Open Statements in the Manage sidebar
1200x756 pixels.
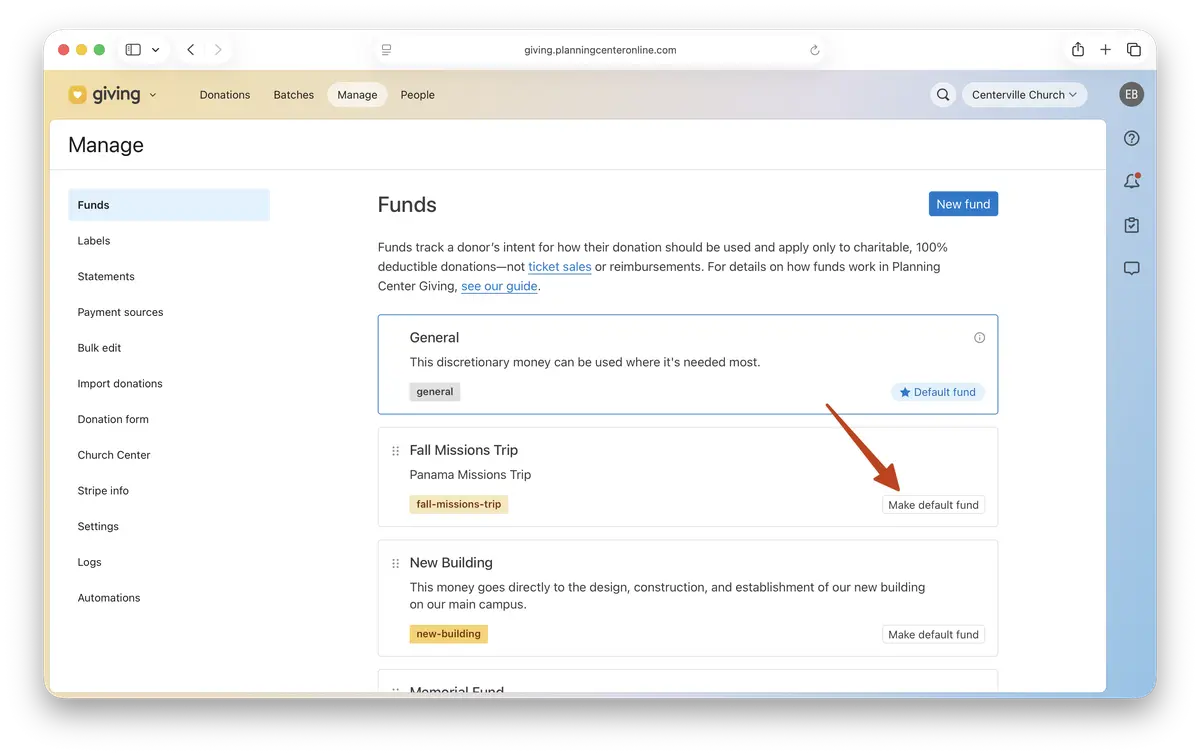click(x=169, y=277)
